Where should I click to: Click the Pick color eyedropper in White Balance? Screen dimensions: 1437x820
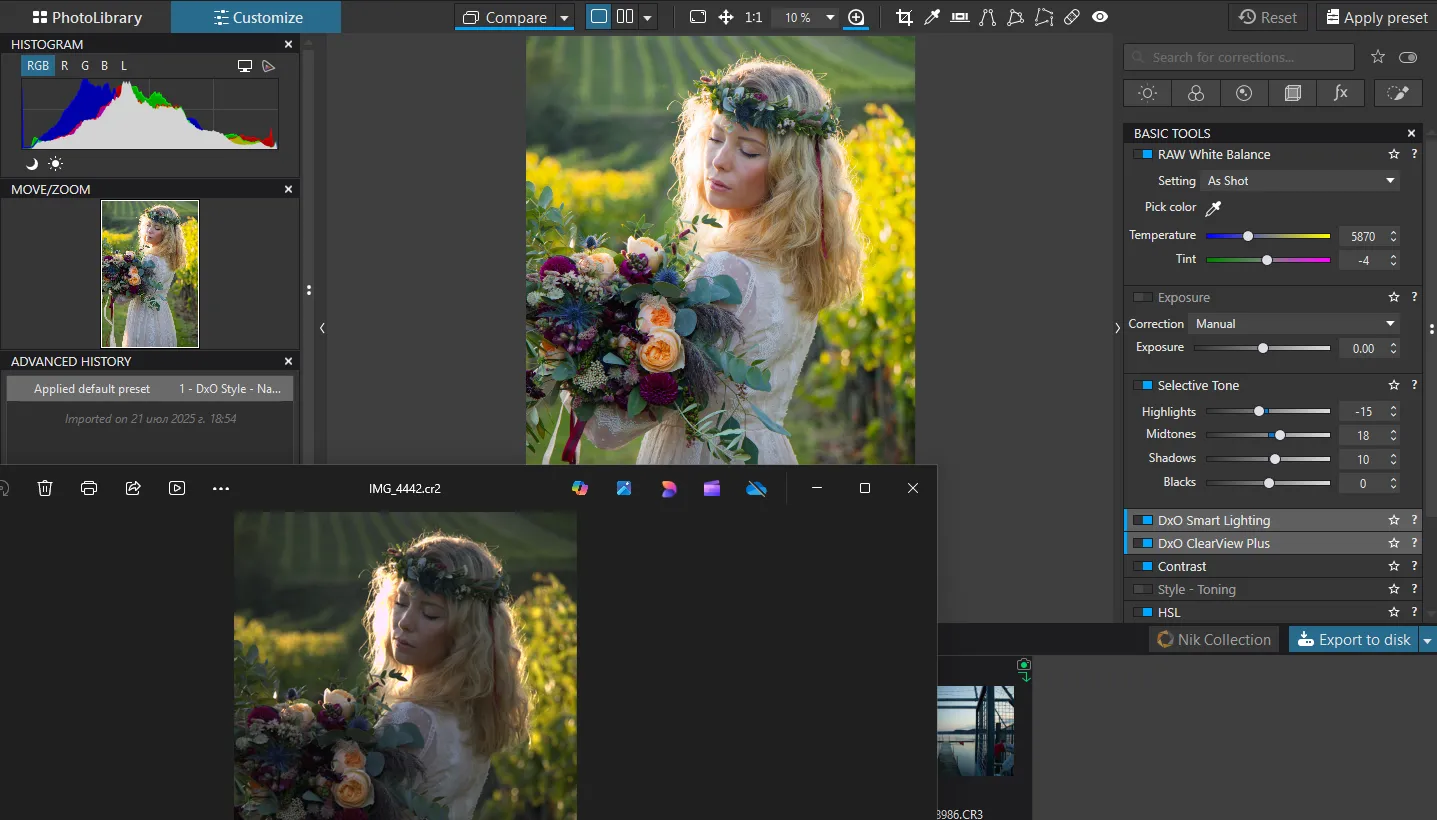point(1213,208)
